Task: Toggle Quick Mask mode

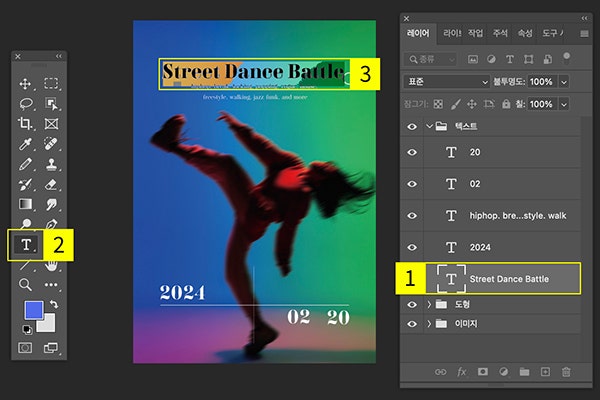Action: (25, 348)
